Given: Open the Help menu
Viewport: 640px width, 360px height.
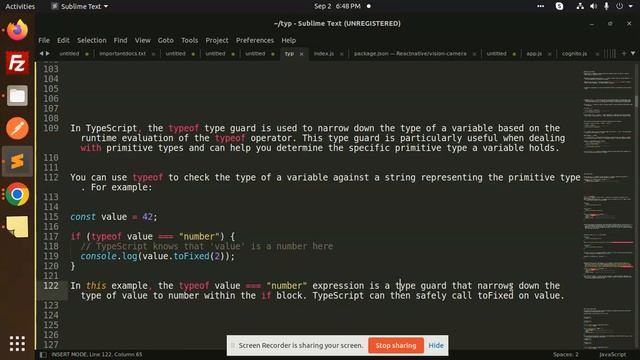Looking at the screenshot, I should click(289, 40).
